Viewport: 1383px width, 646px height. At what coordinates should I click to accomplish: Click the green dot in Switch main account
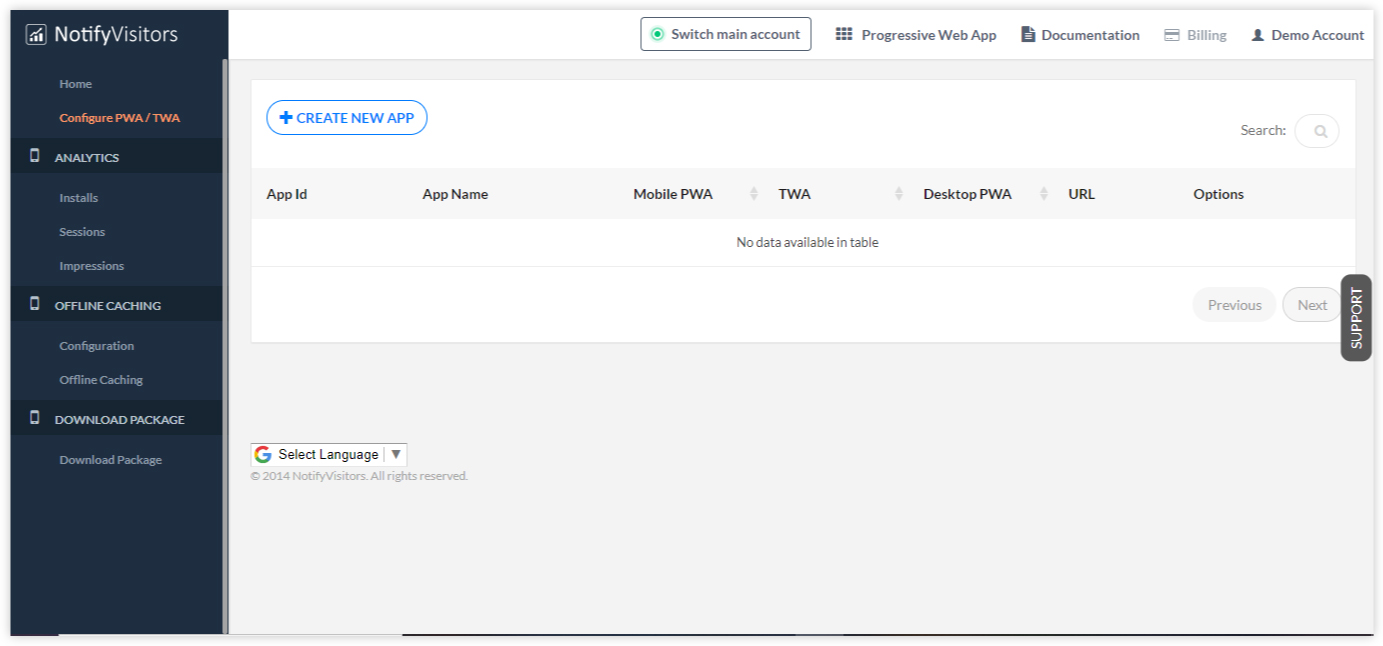(657, 34)
